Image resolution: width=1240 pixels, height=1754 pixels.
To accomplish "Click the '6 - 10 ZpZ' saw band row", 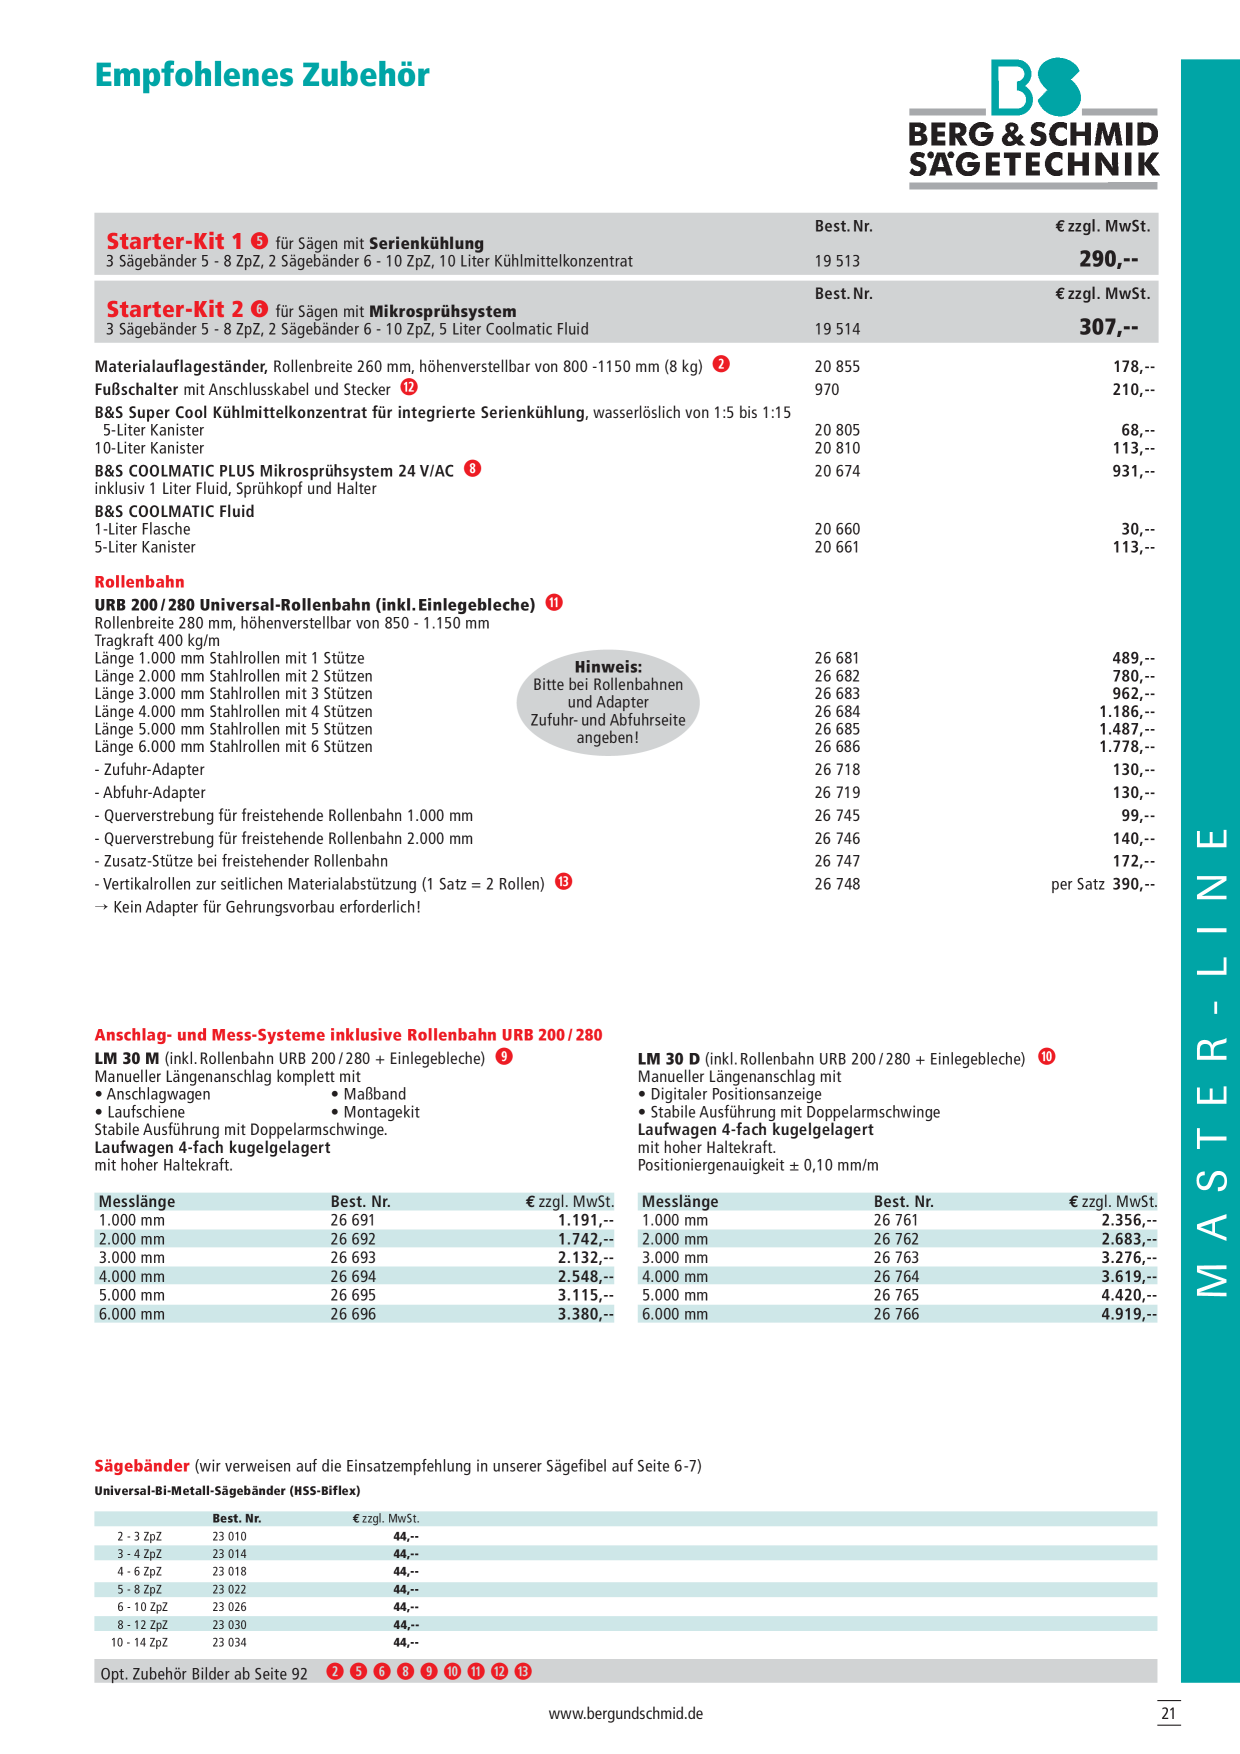I will click(x=626, y=1607).
